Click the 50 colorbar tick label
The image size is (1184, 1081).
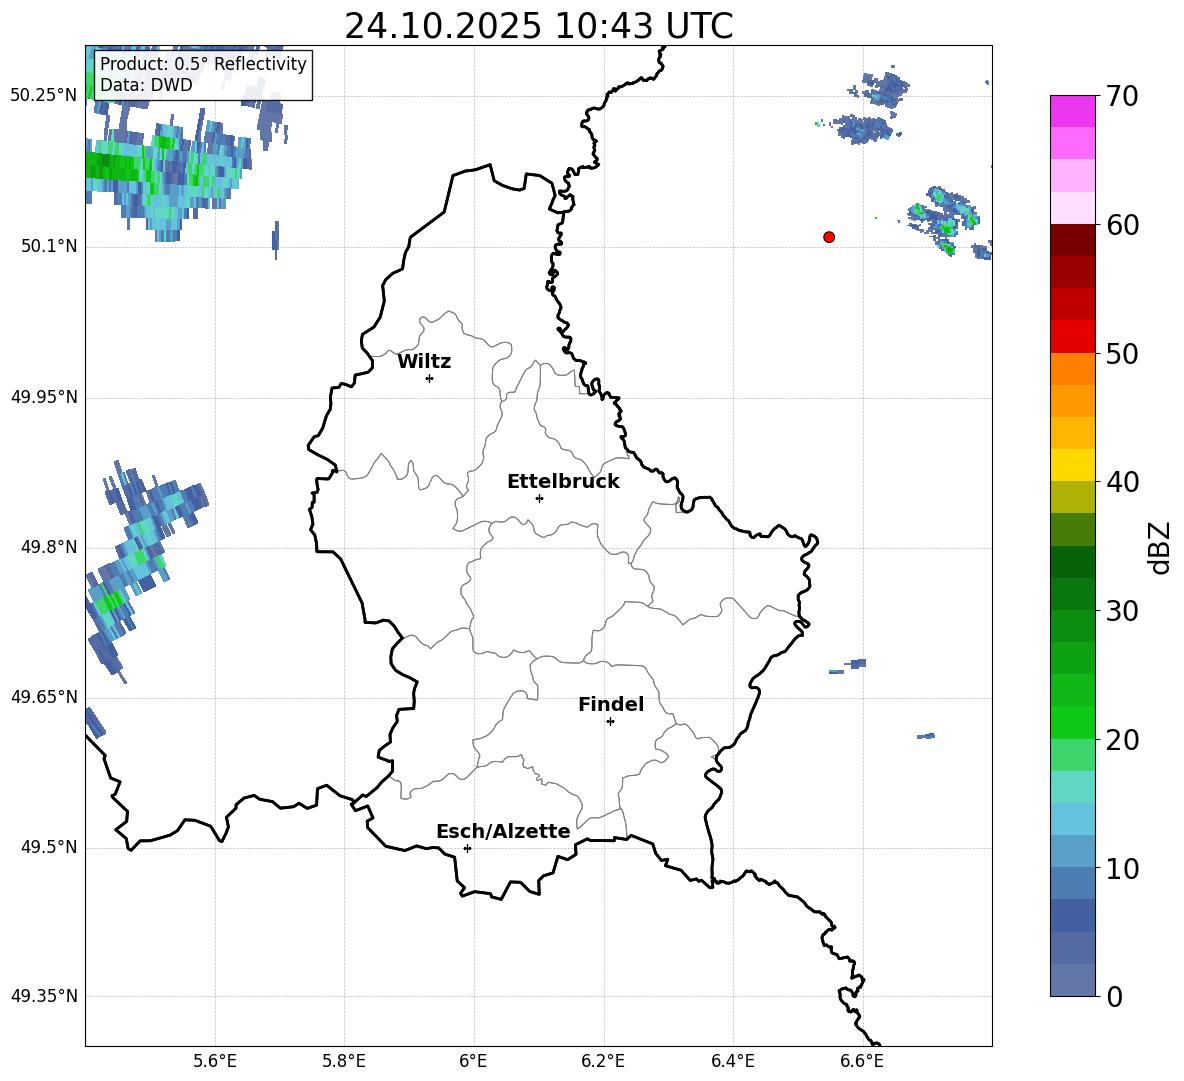[x=1122, y=354]
